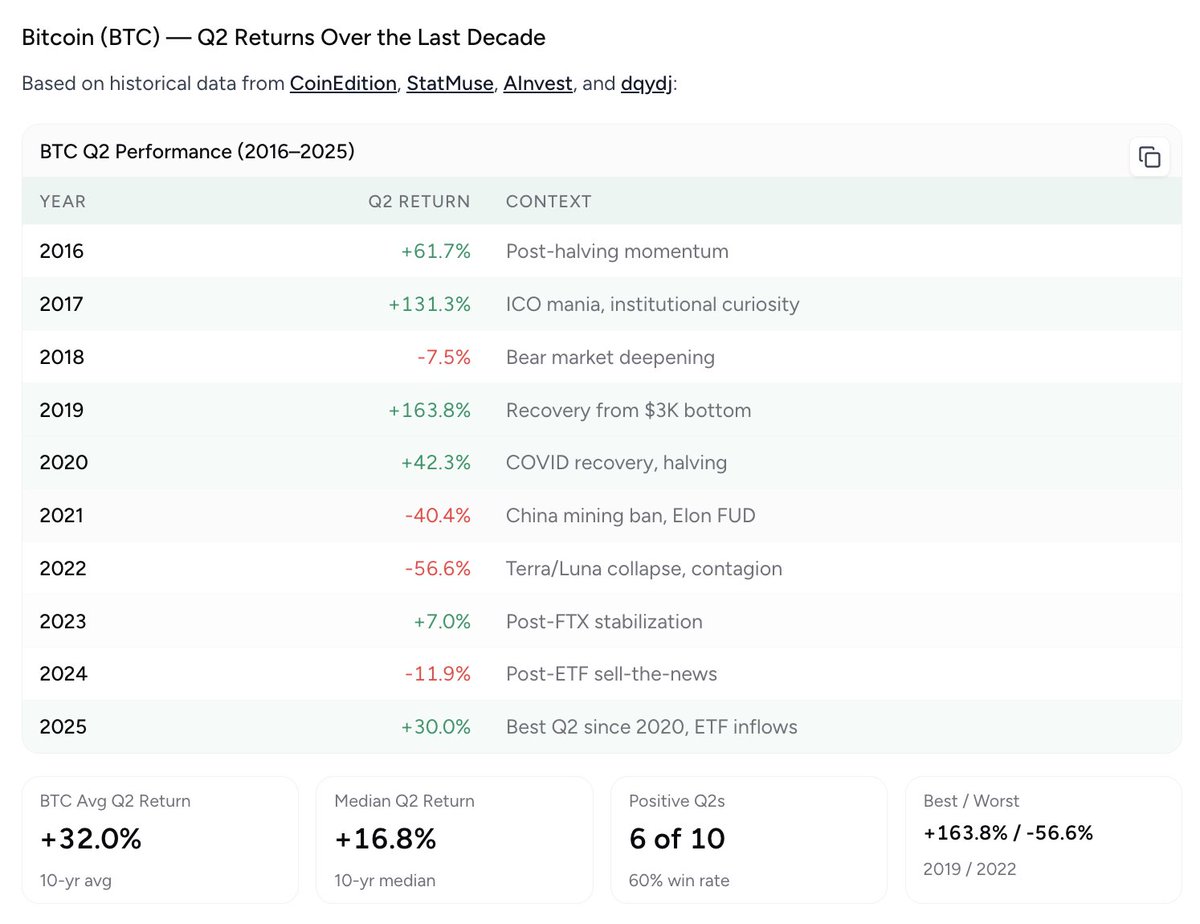Copy the BTC Q2 Performance table

point(1150,157)
